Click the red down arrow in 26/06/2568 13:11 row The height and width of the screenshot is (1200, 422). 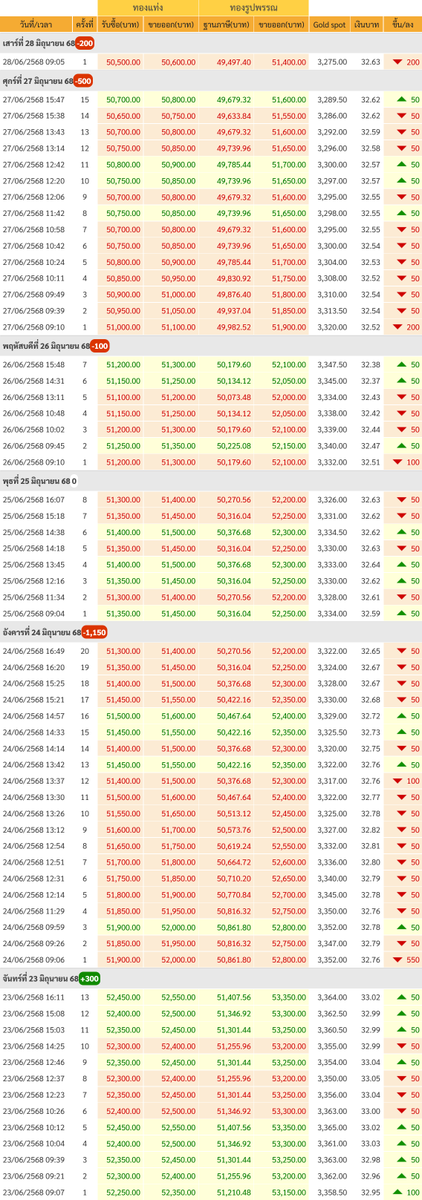tap(401, 397)
